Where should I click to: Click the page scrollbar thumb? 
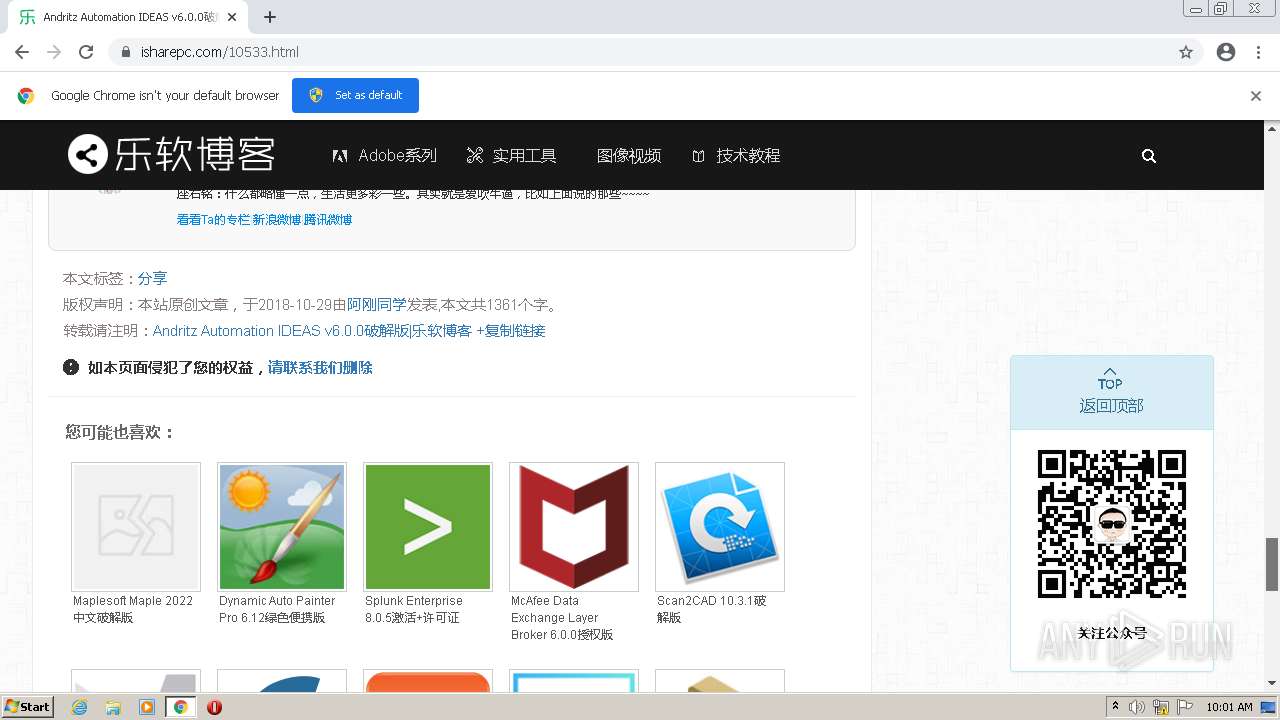(x=1272, y=564)
